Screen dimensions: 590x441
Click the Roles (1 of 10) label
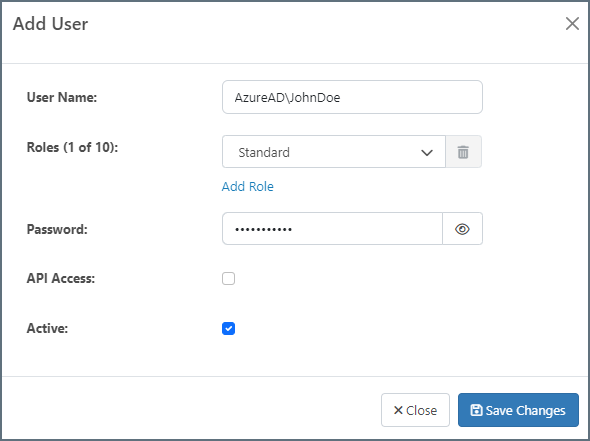coord(72,147)
